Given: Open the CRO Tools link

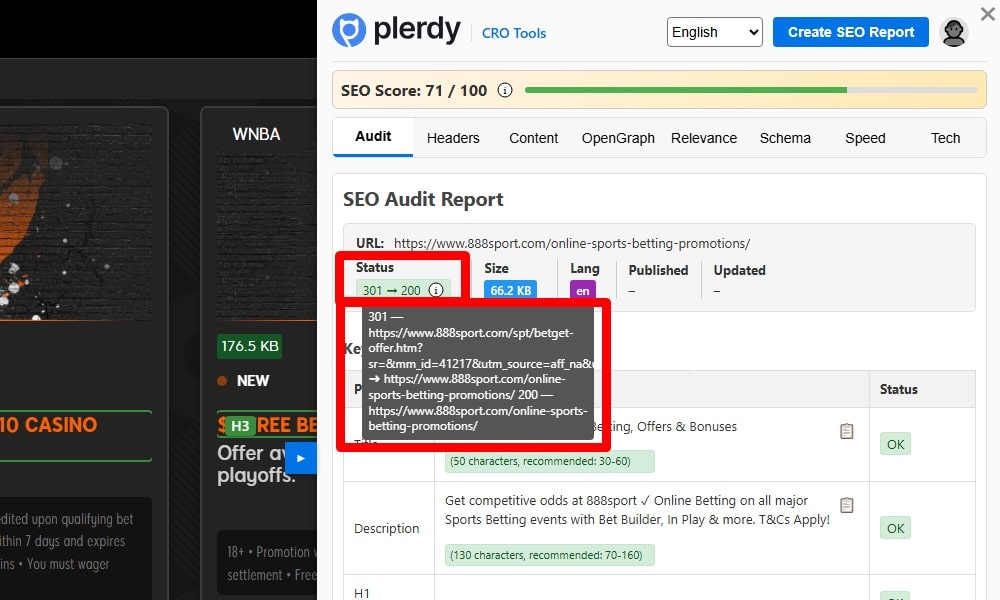Looking at the screenshot, I should 513,33.
